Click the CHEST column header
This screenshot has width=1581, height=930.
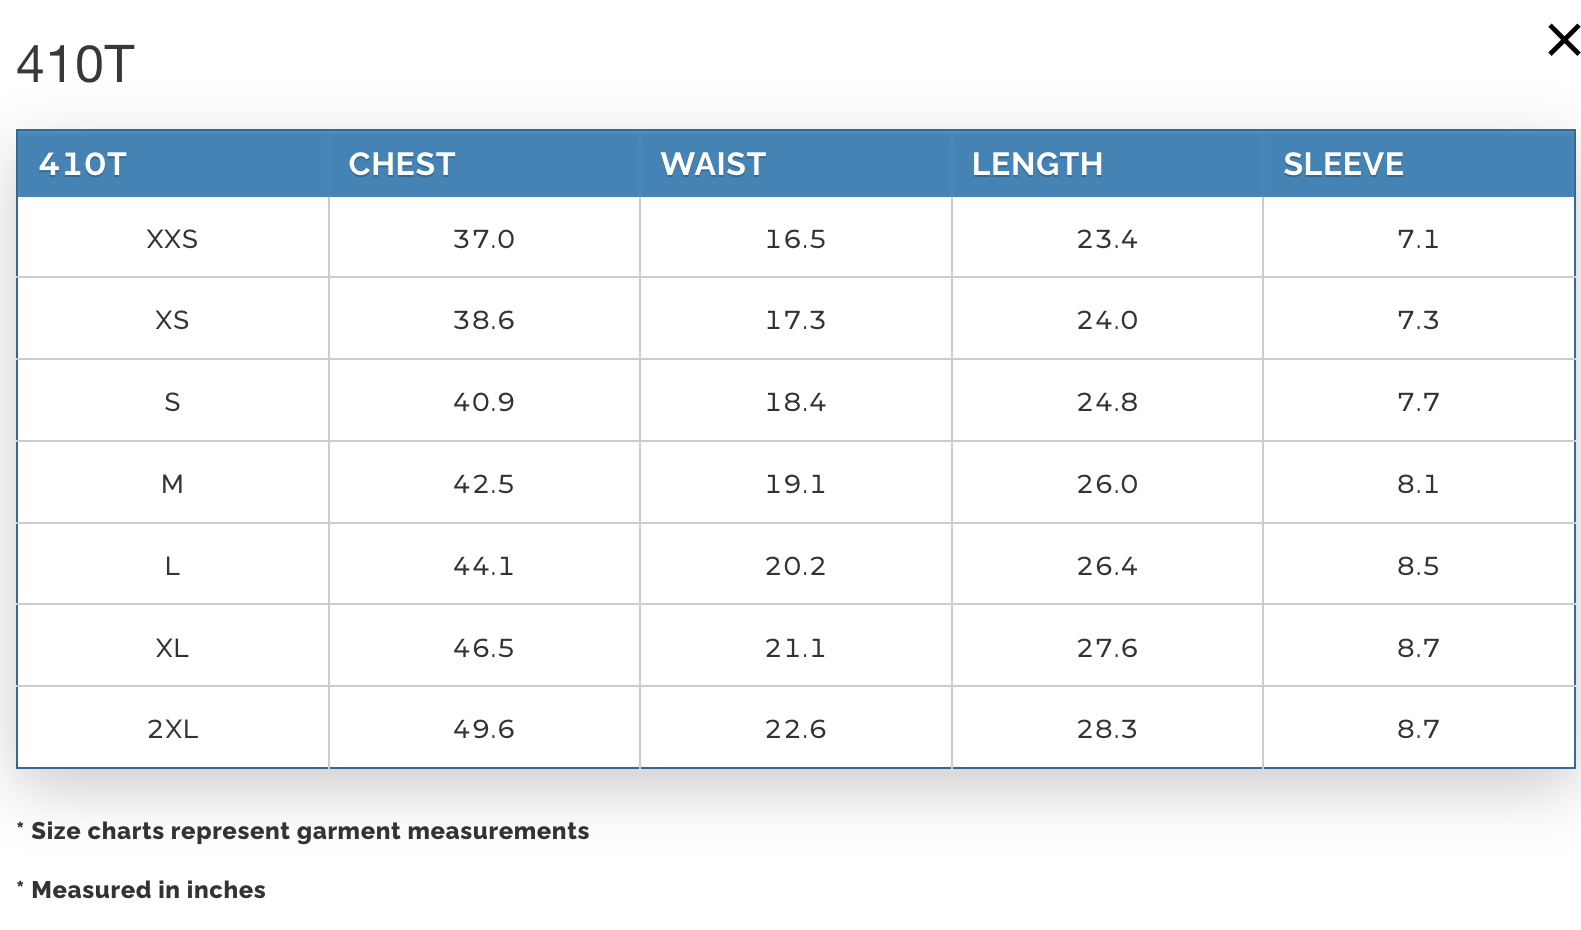(402, 164)
